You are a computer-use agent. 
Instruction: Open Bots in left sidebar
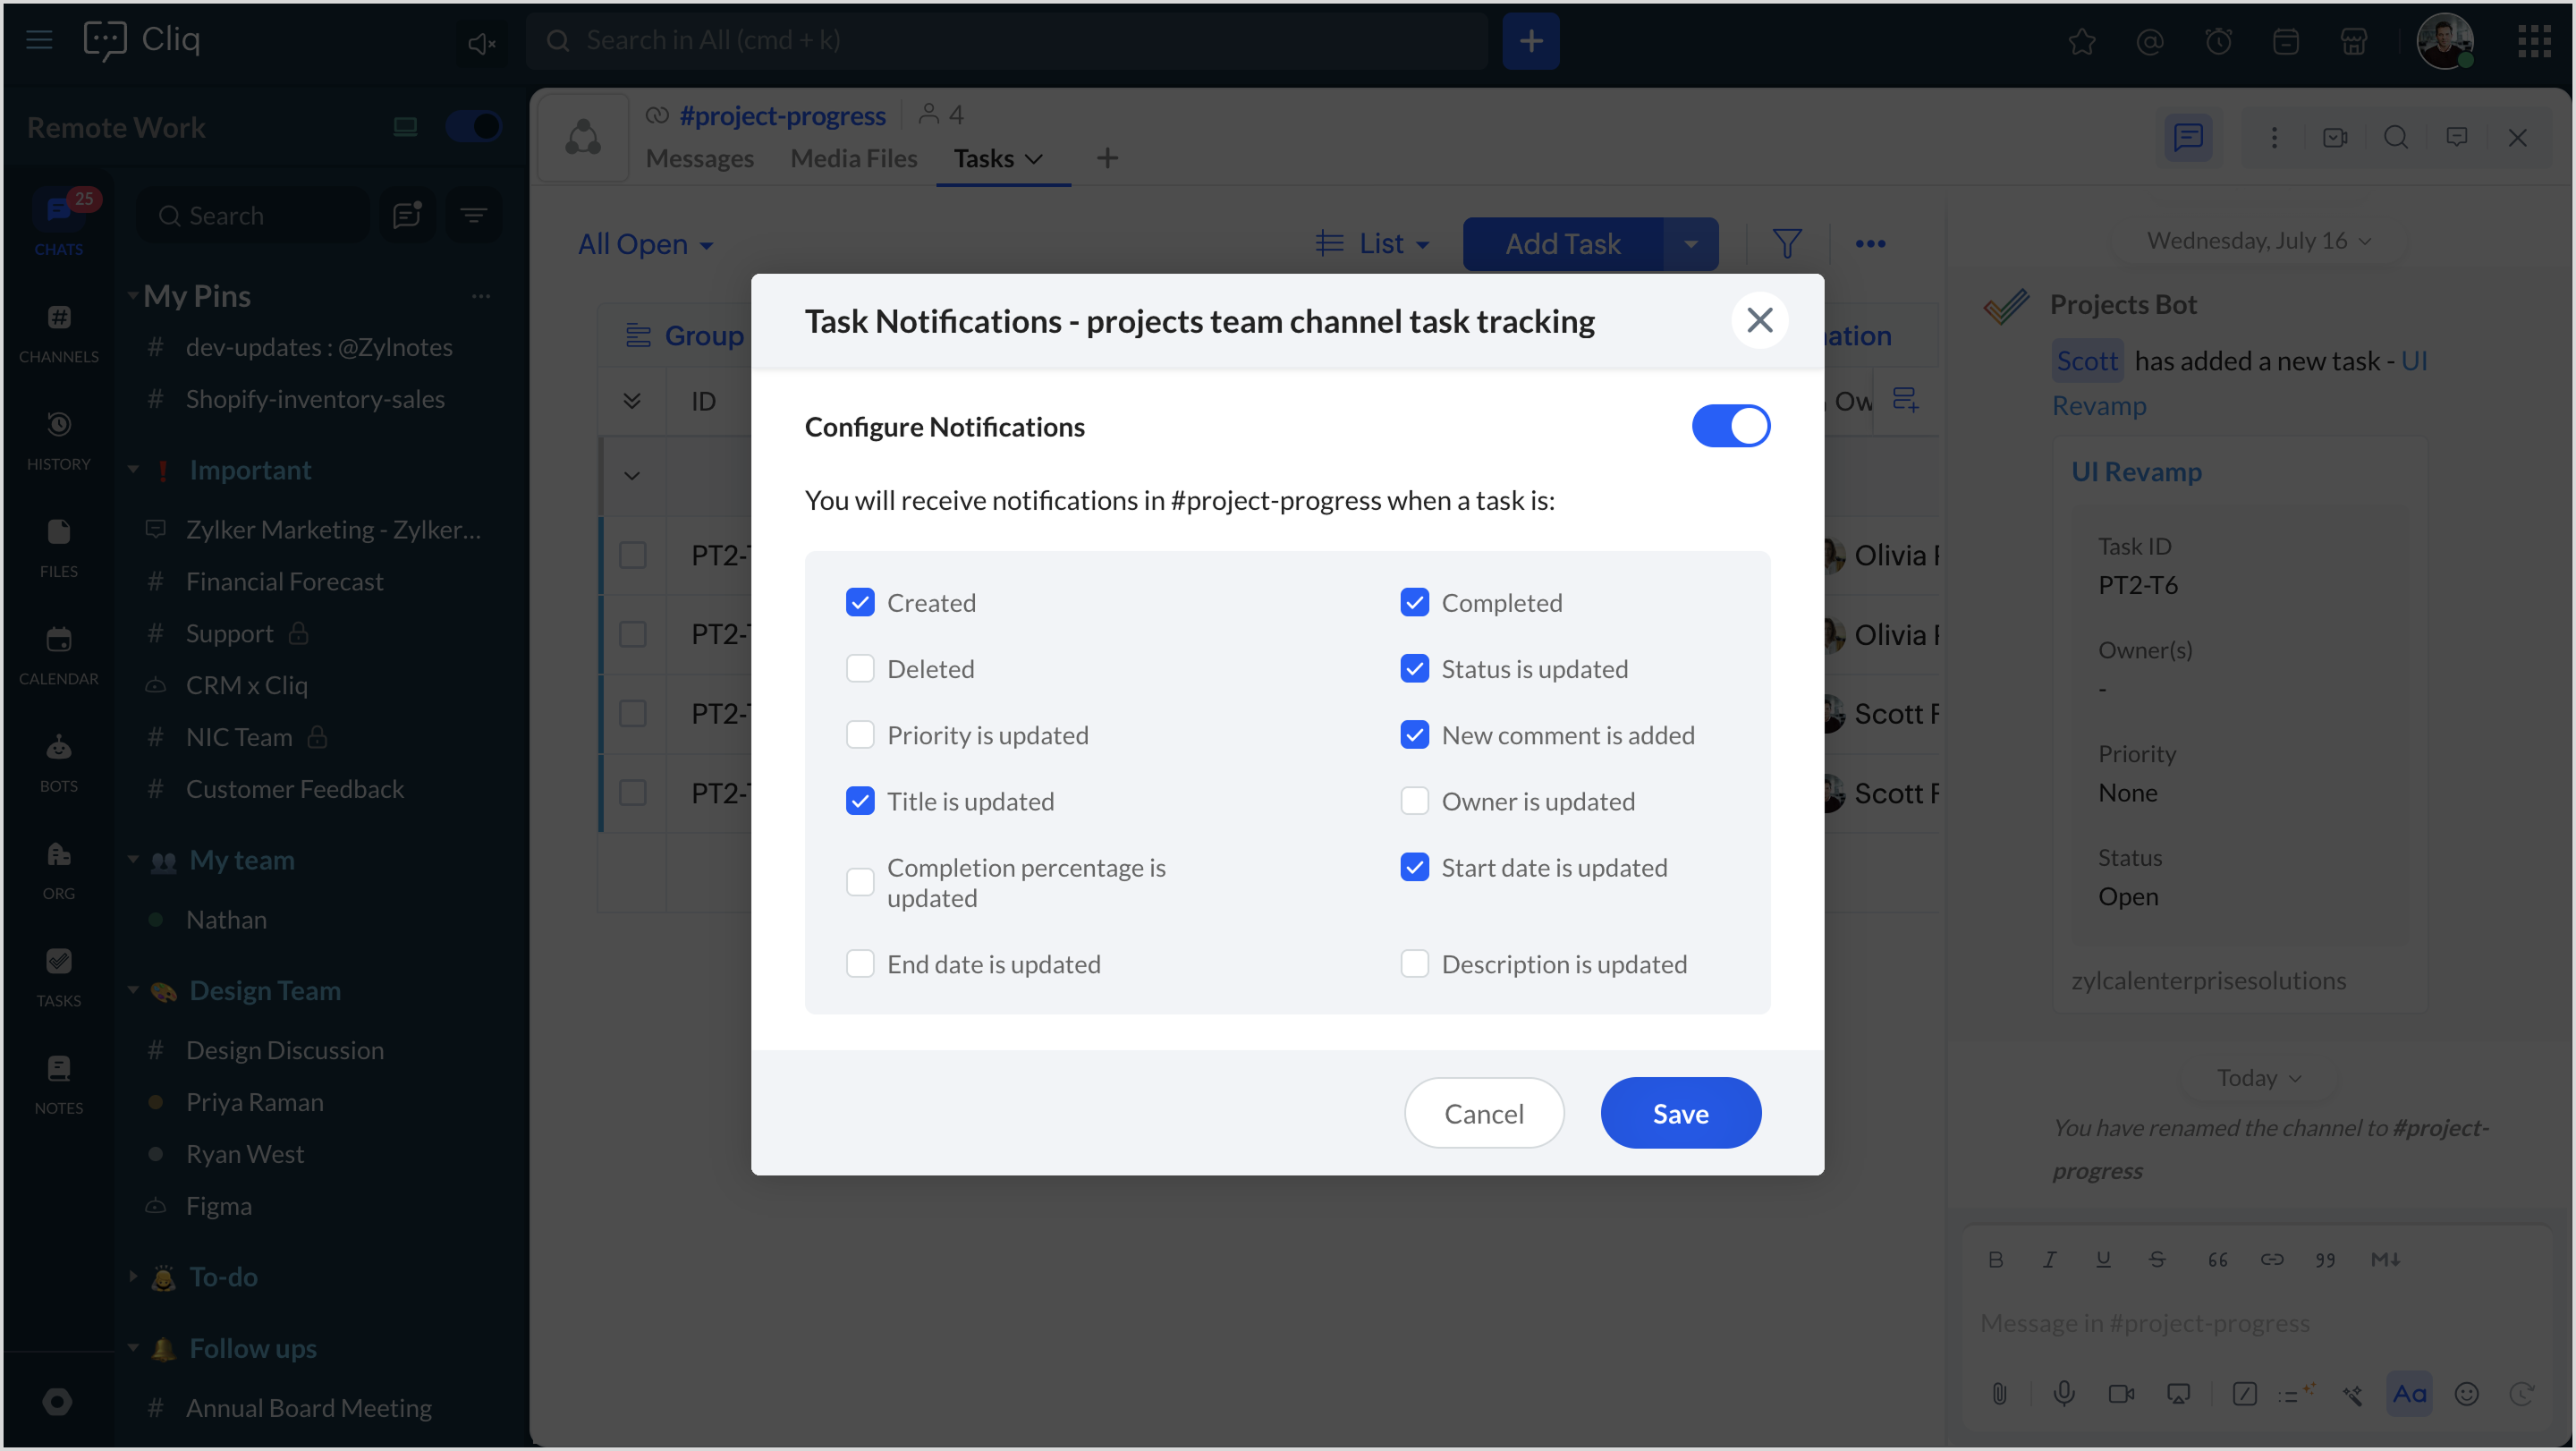[59, 763]
